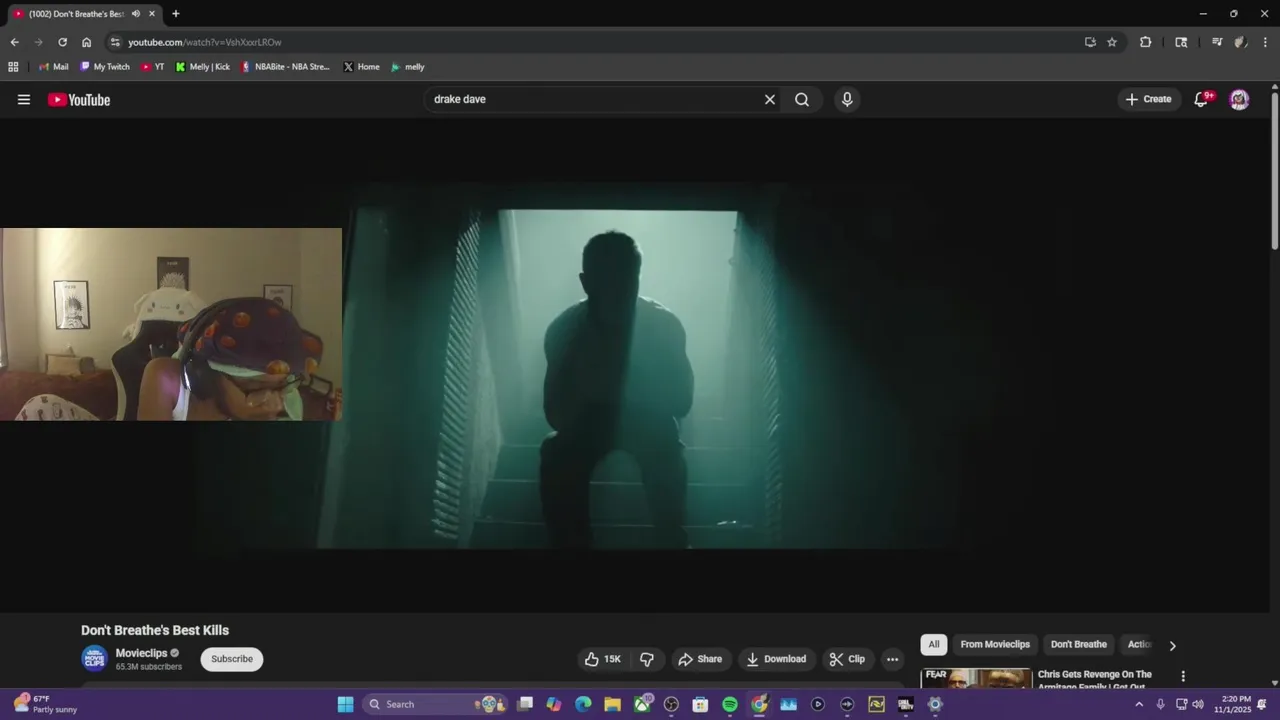1280x720 pixels.
Task: Open the 'Melly | Kick' bookmark
Action: tap(202, 67)
